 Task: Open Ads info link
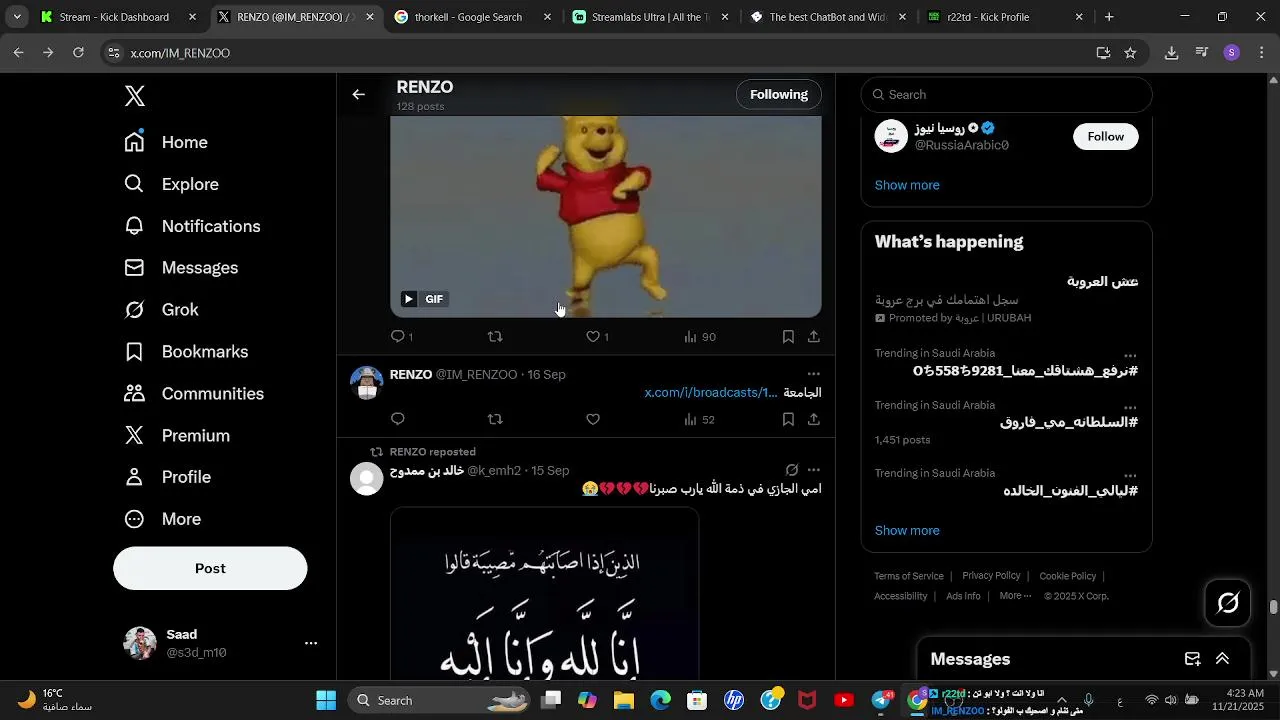coord(963,596)
